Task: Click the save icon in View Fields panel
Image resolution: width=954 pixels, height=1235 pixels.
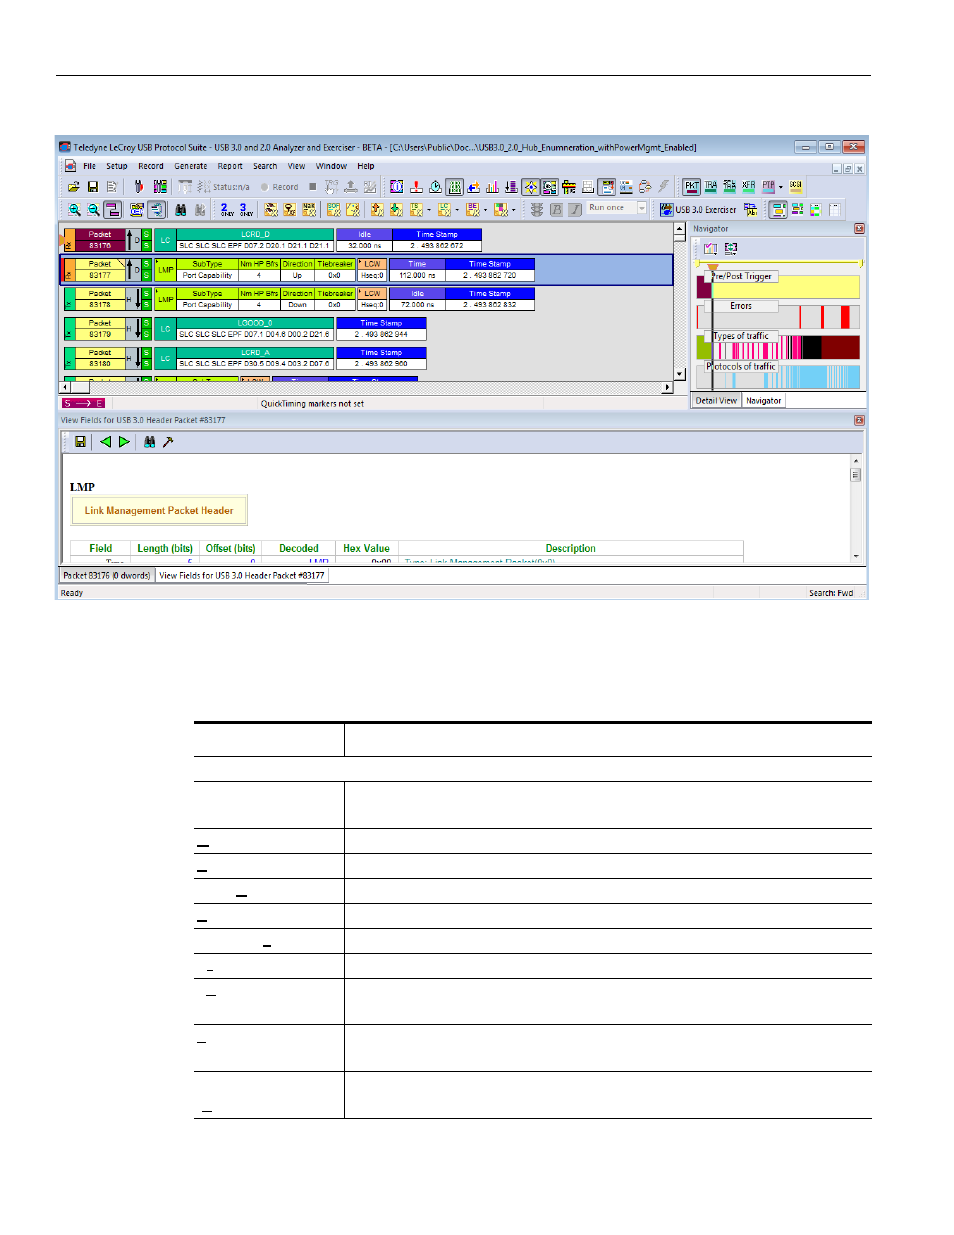Action: click(80, 442)
